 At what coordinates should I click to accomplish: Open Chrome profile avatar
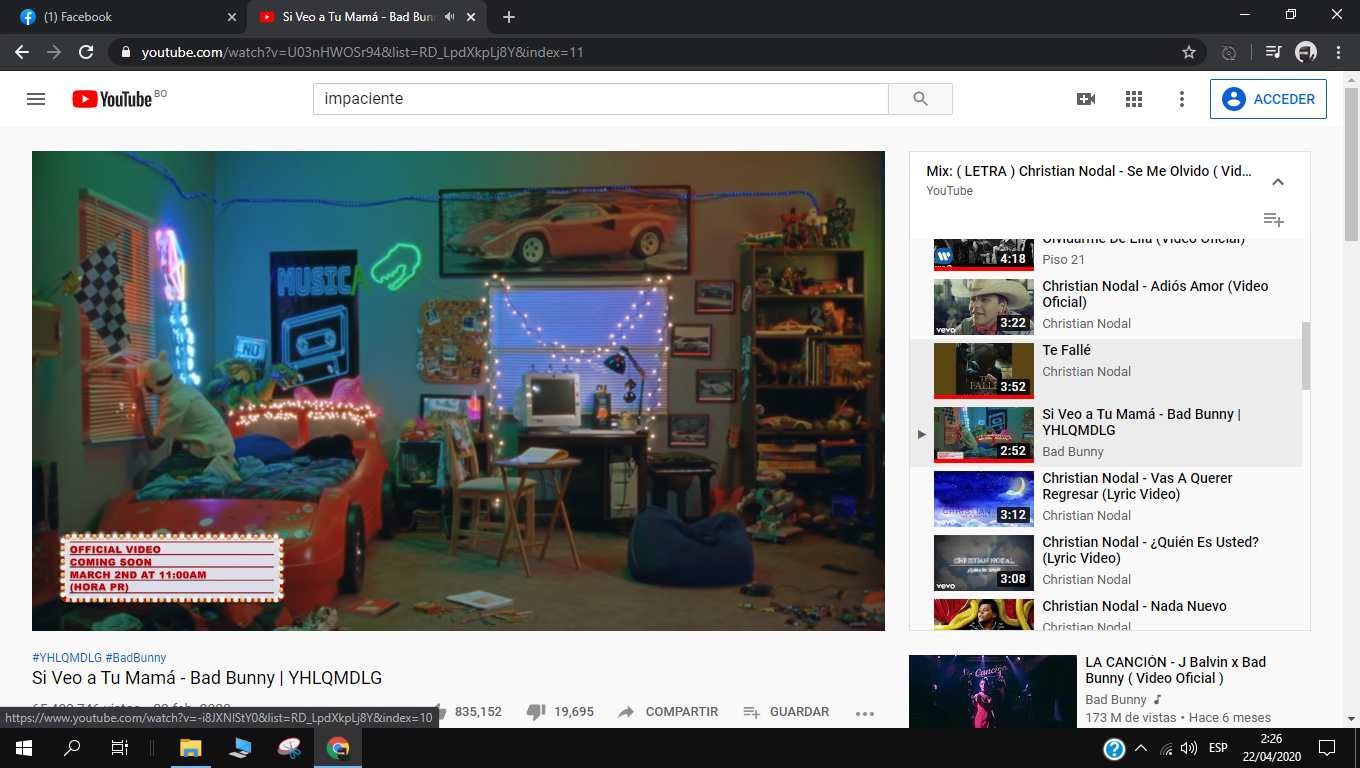pyautogui.click(x=1306, y=52)
